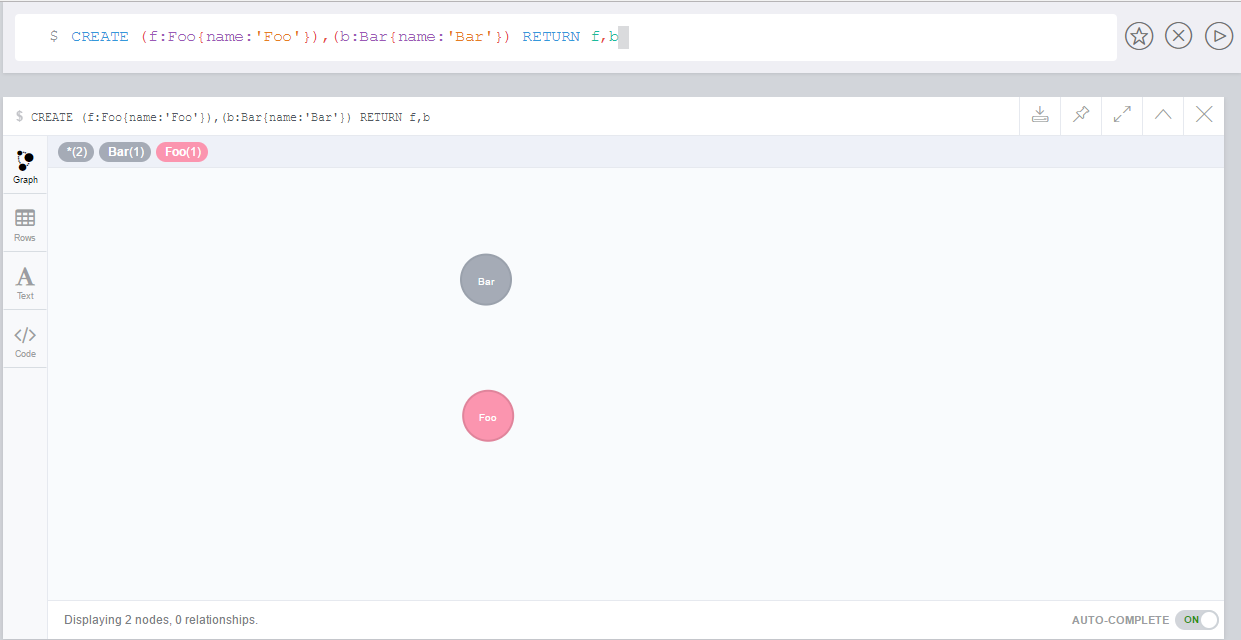Click inside the Cypher query editor
The width and height of the screenshot is (1241, 640).
[x=400, y=36]
